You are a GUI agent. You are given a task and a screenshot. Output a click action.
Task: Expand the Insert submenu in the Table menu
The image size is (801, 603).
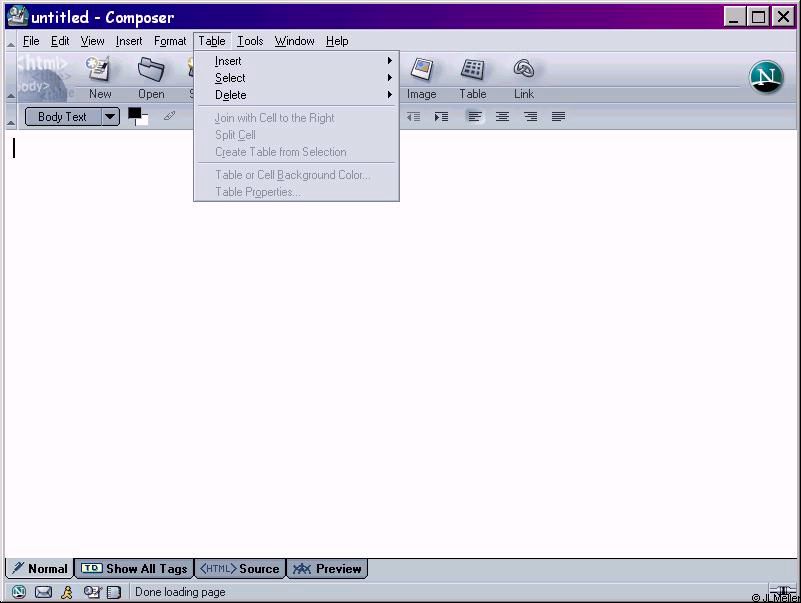click(296, 61)
